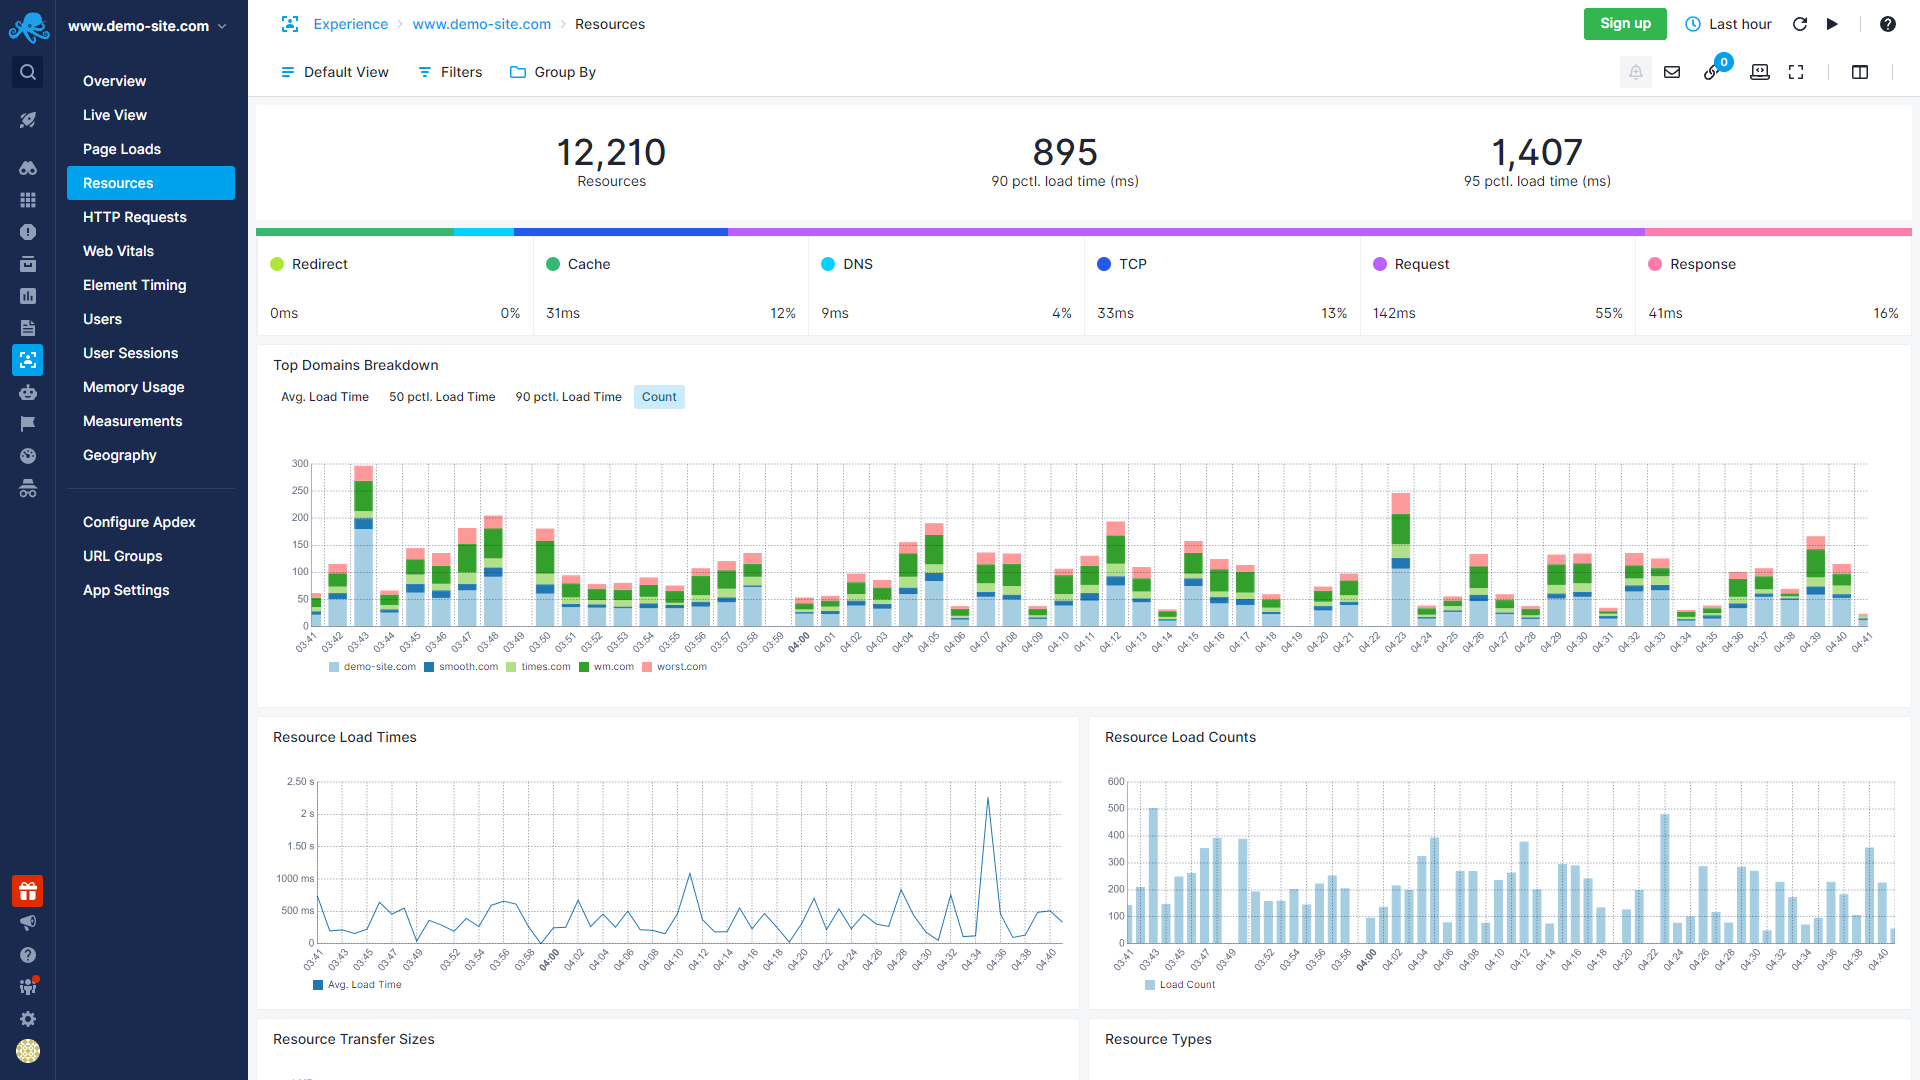1920x1080 pixels.
Task: Click the alerts bell icon
Action: point(1634,71)
